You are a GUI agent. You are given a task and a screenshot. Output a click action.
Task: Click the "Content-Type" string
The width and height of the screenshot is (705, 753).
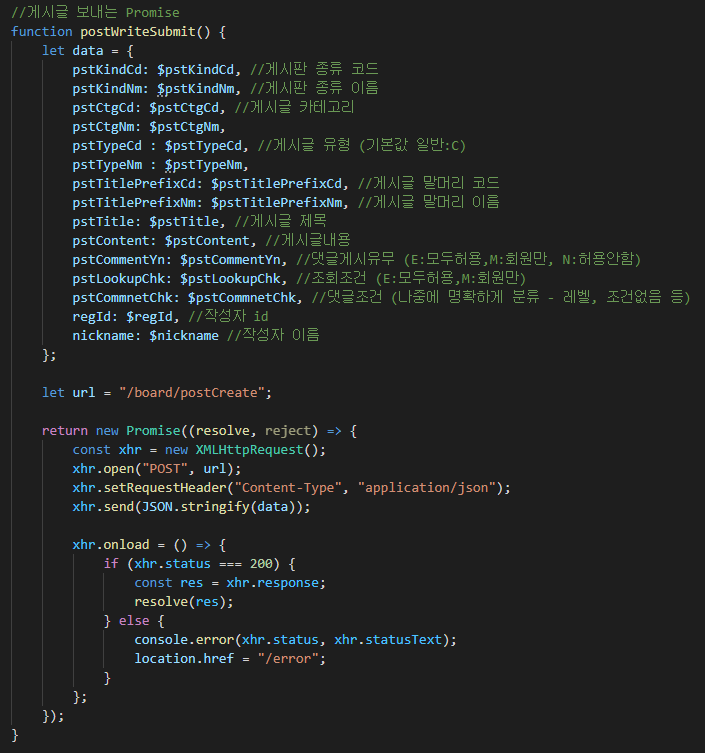point(288,488)
